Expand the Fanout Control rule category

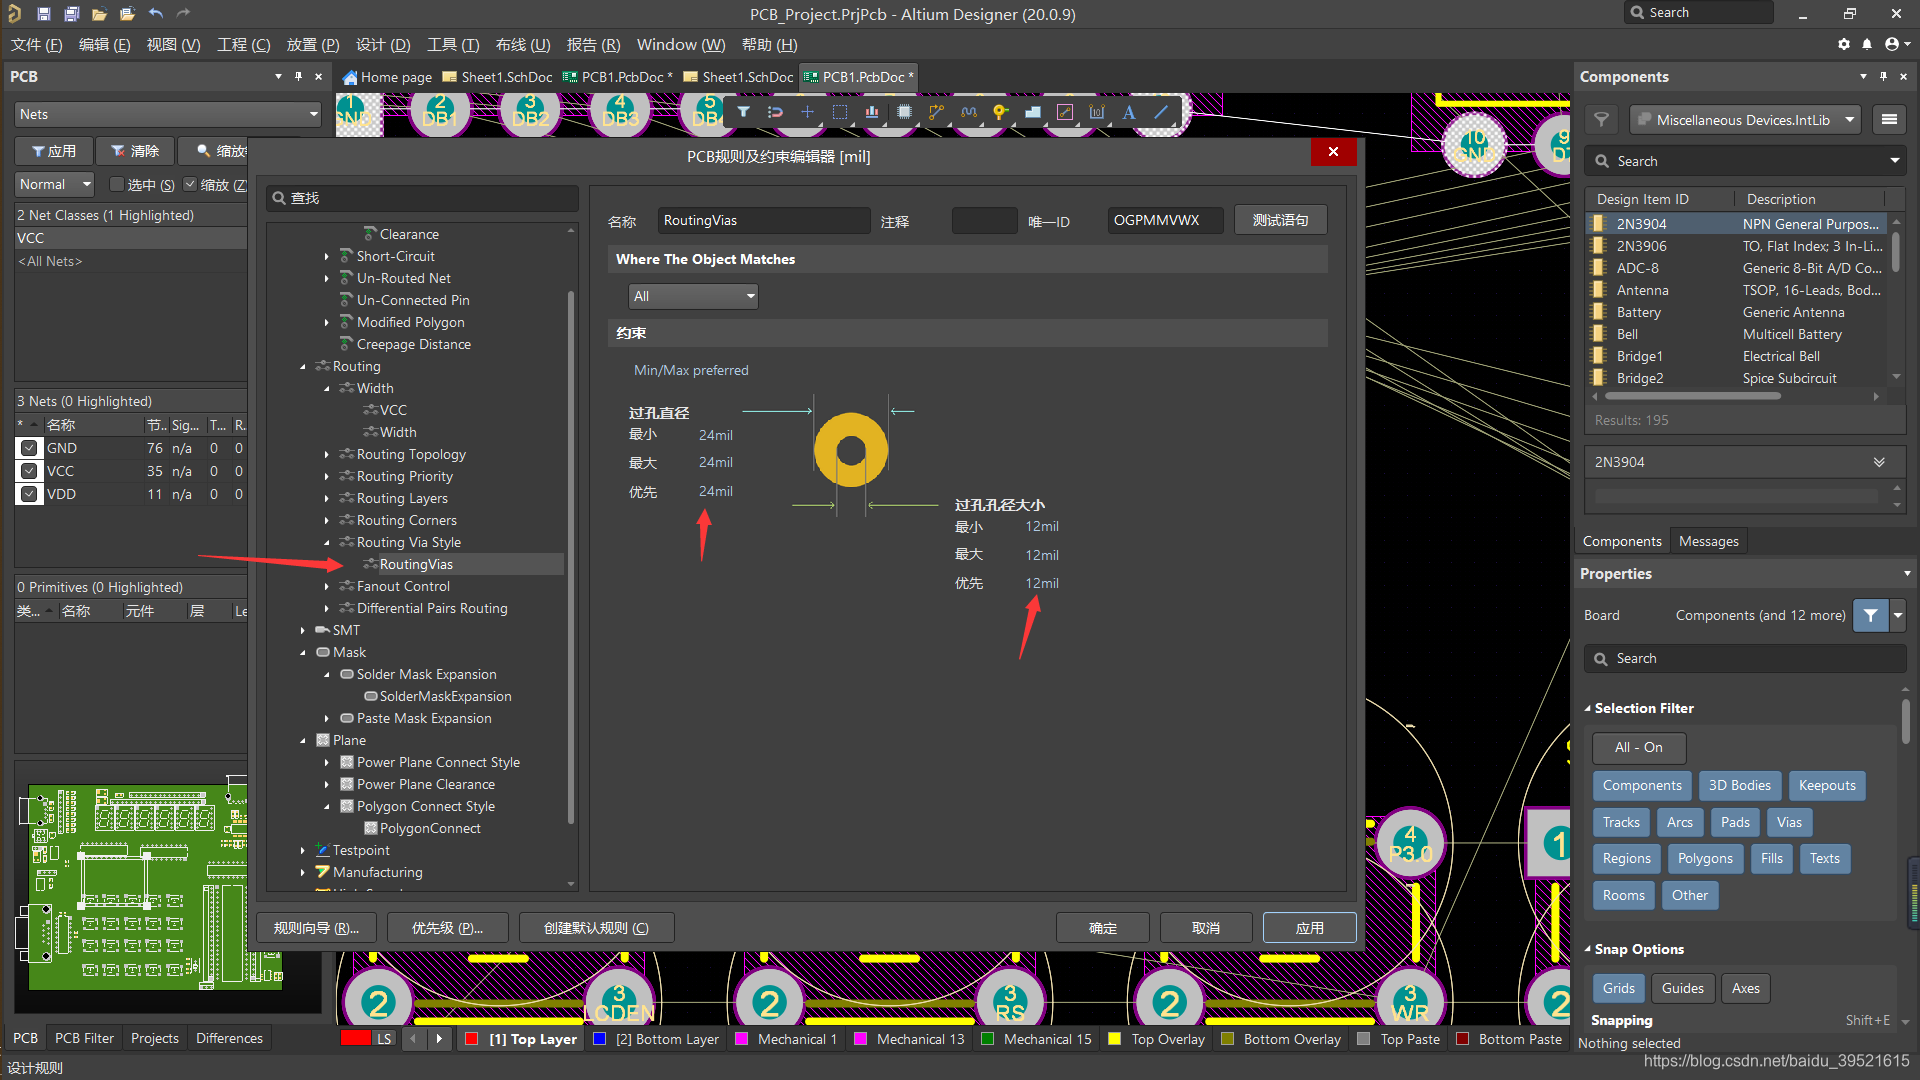pyautogui.click(x=327, y=587)
